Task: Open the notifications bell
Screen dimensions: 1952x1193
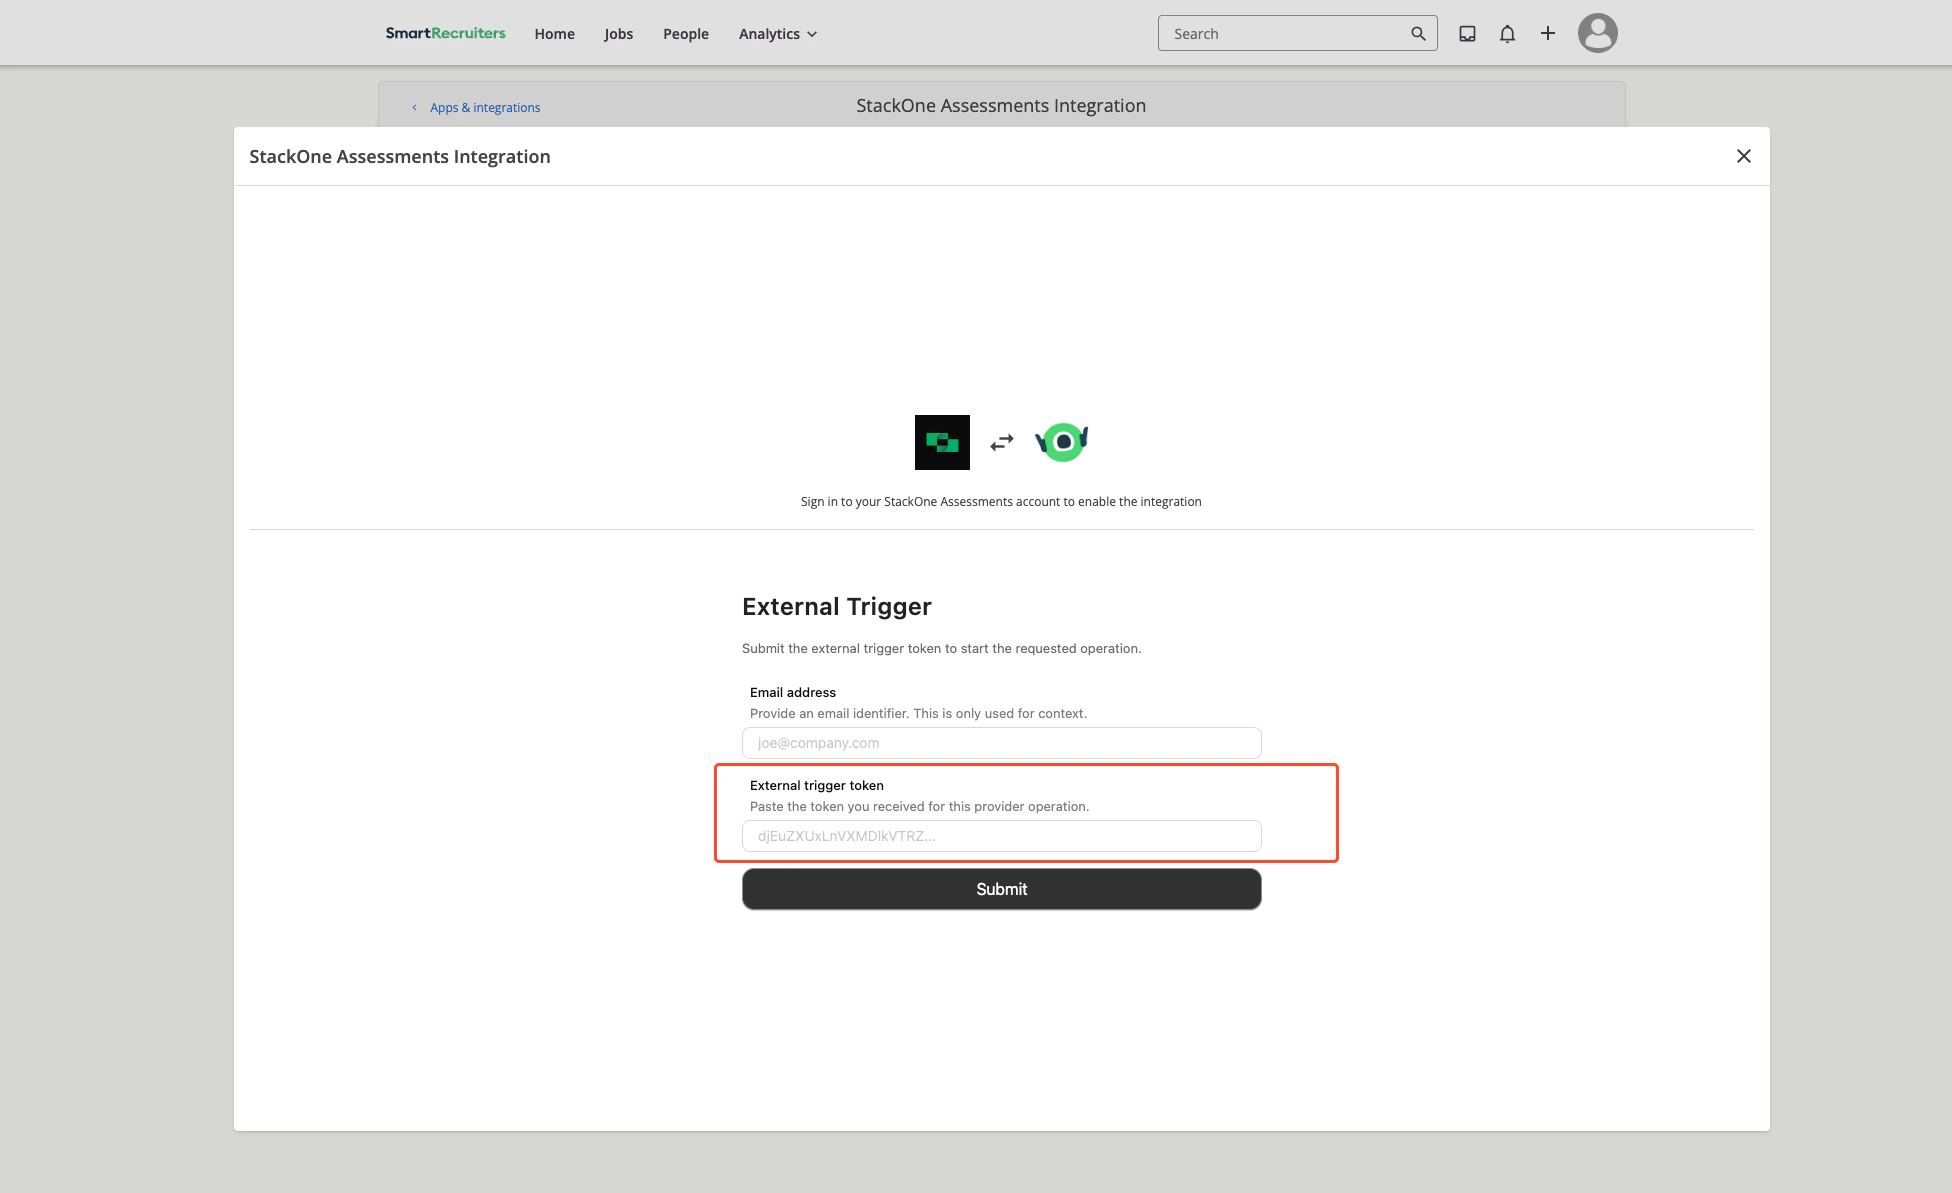Action: [1507, 33]
